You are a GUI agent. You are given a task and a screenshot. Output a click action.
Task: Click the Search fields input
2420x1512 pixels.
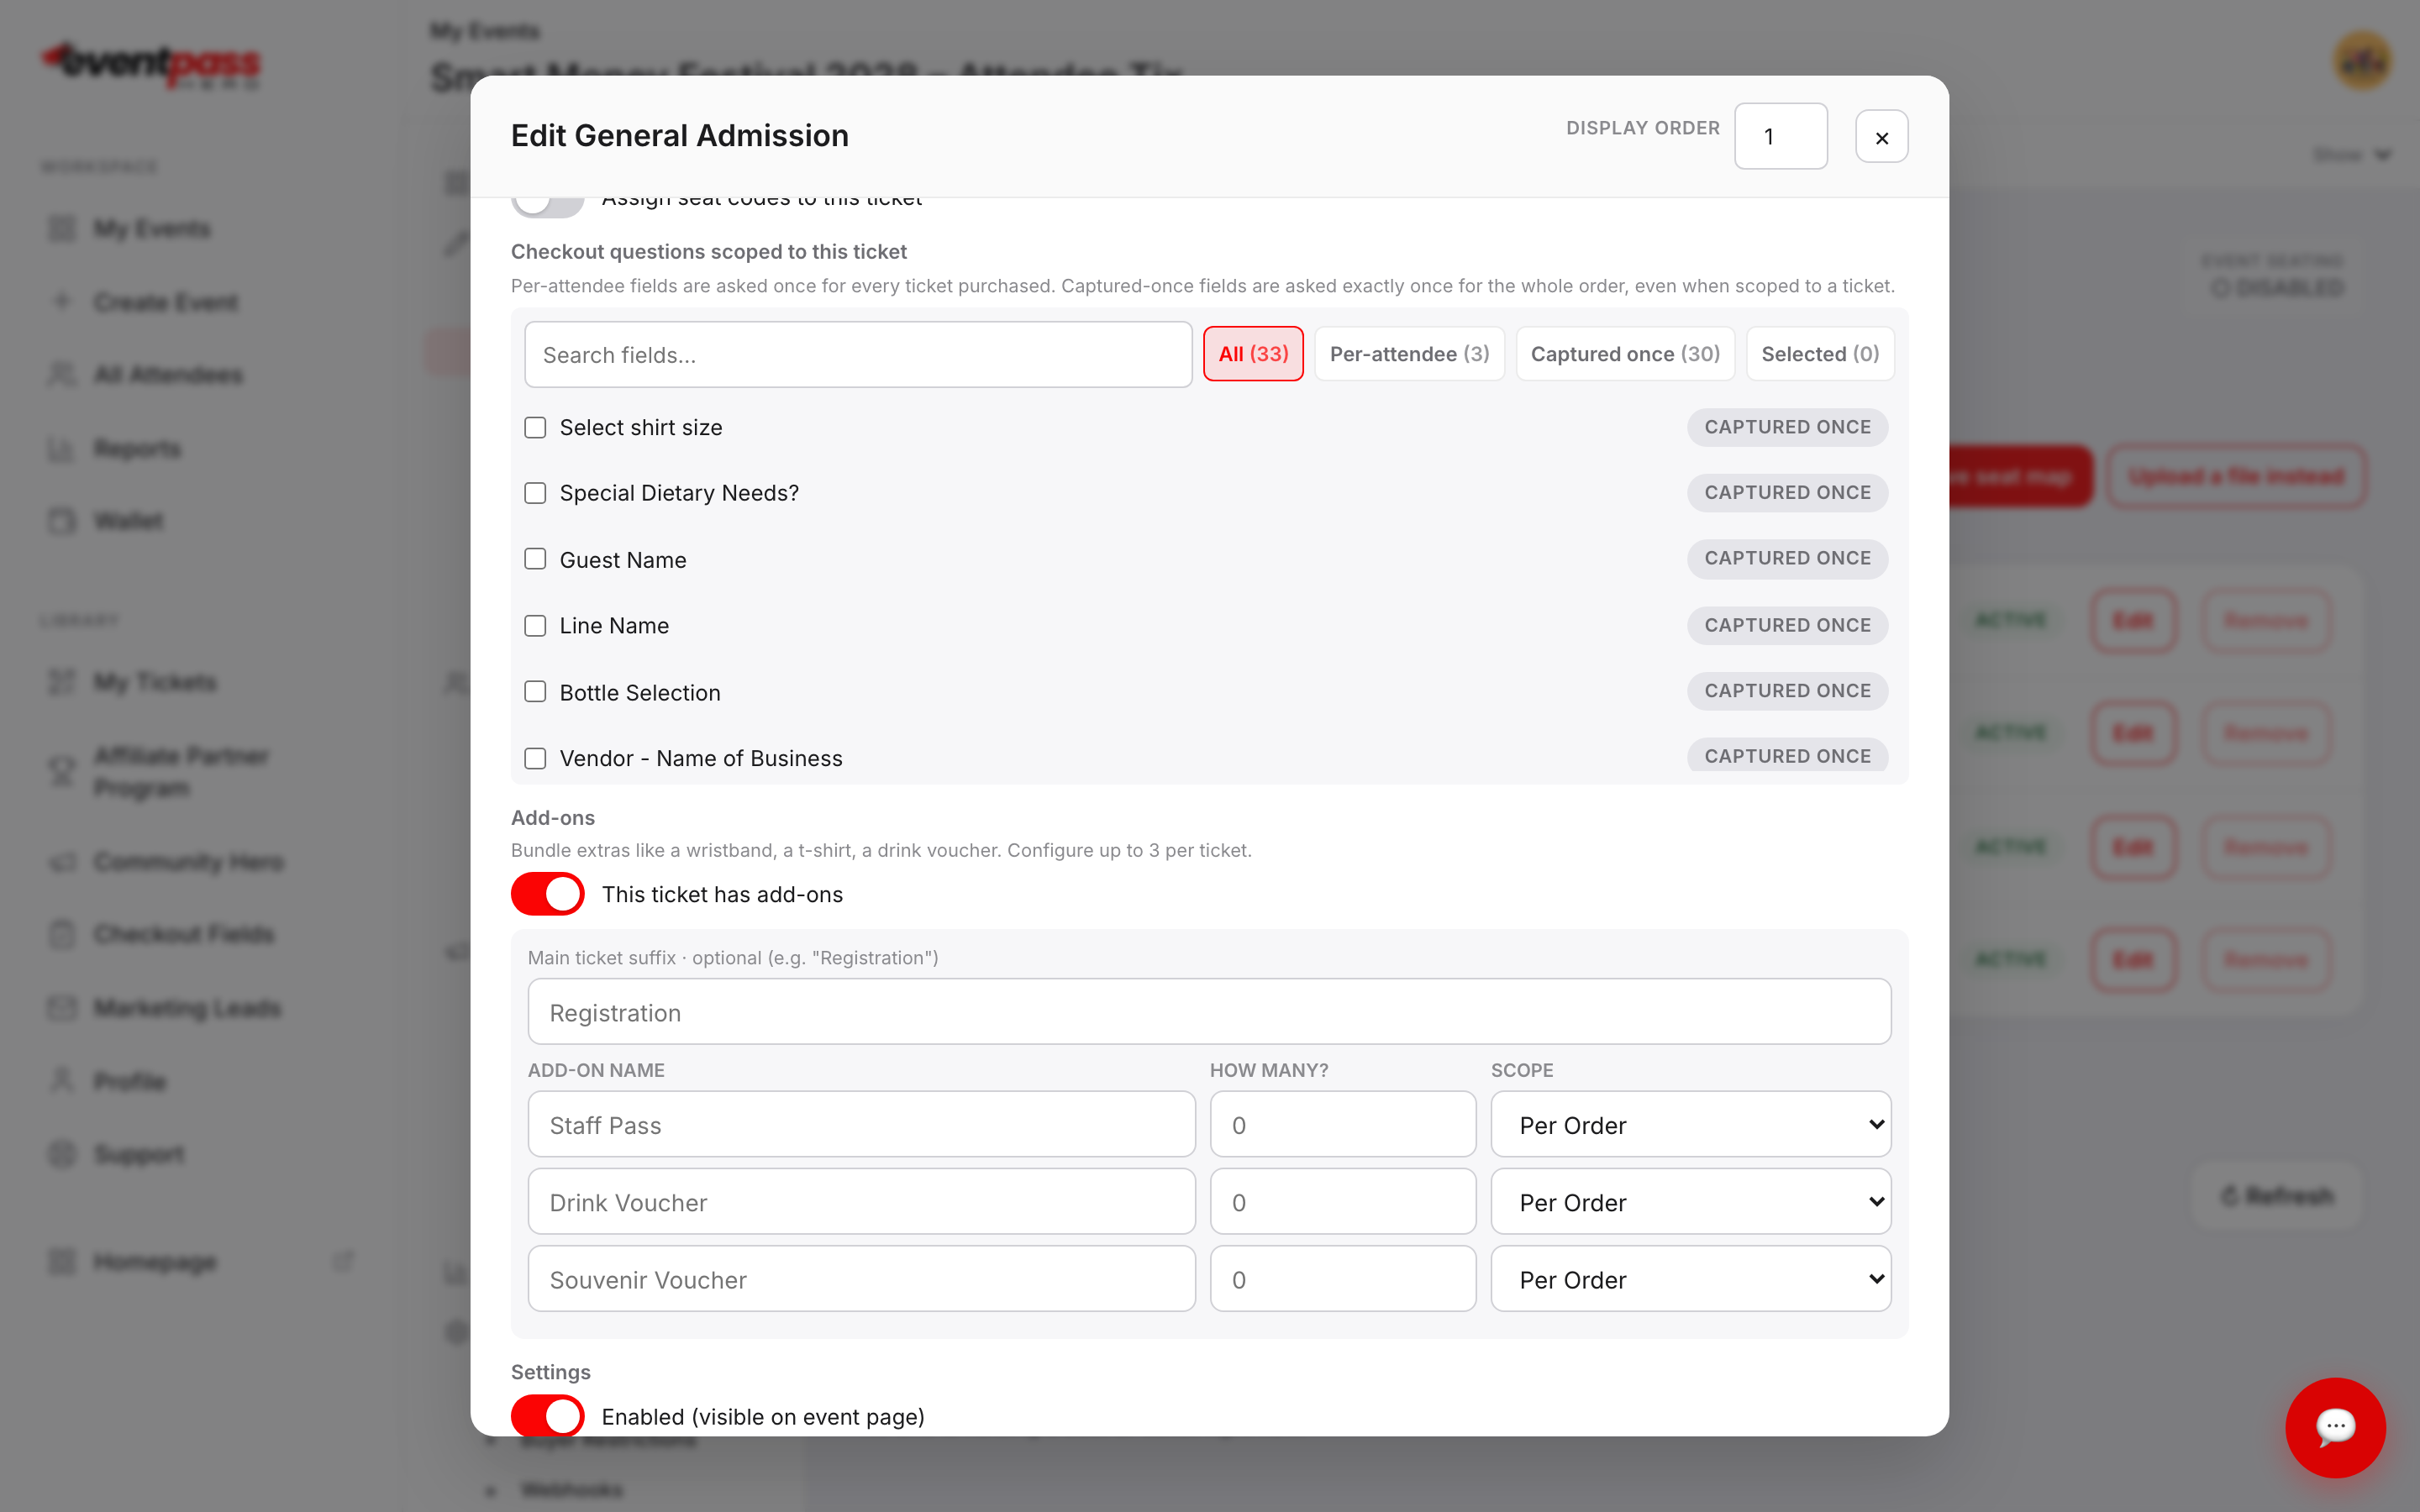coord(858,354)
